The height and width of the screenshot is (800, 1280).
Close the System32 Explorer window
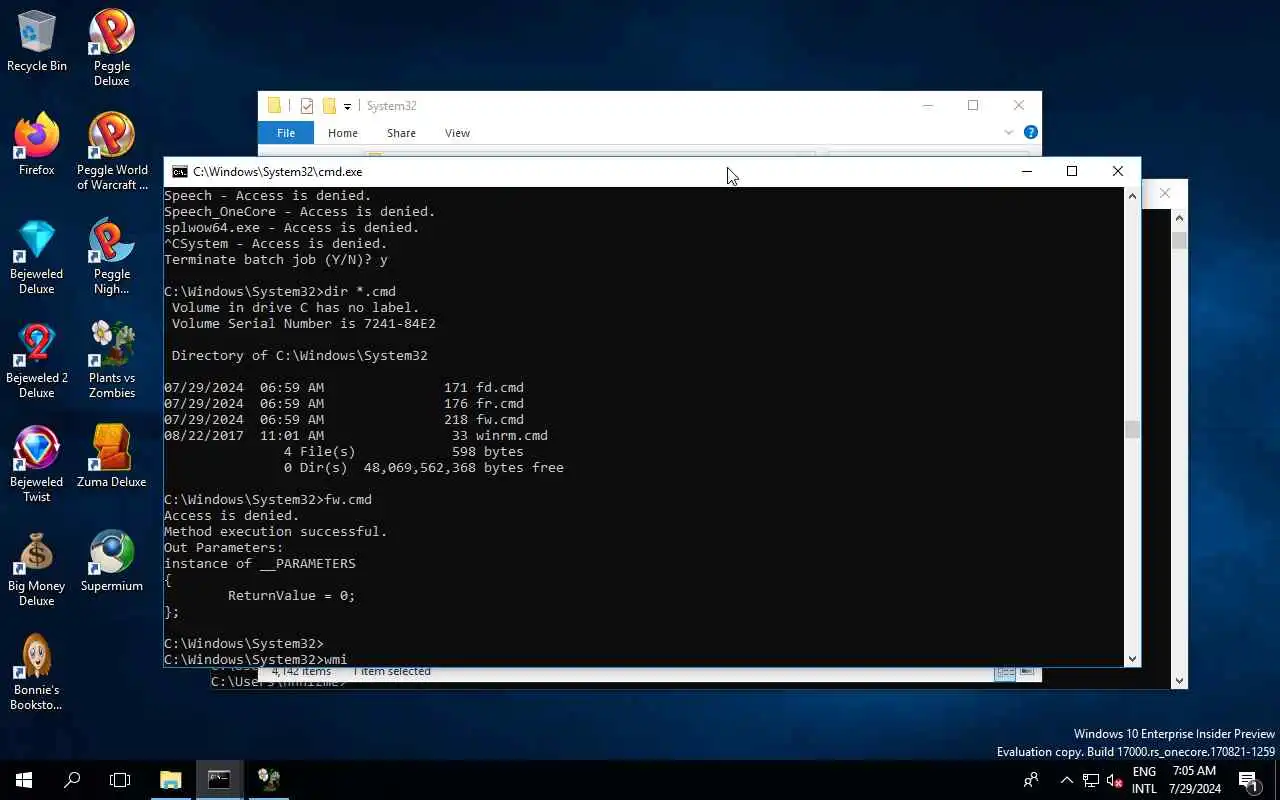(1019, 105)
